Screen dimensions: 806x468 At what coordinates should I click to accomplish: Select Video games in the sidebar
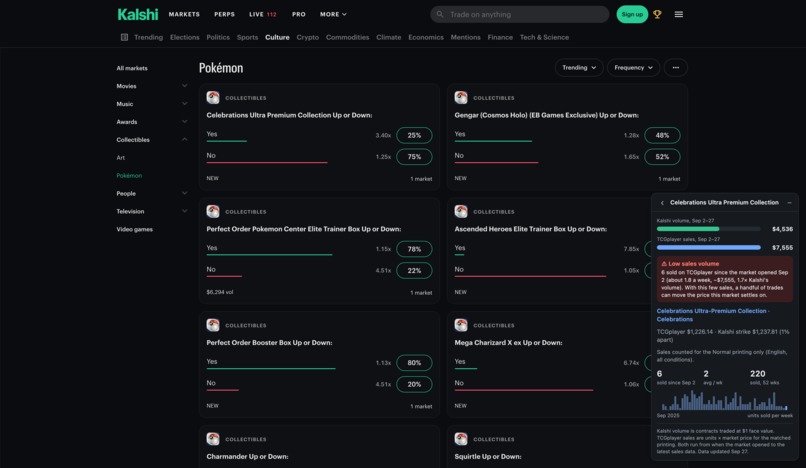(134, 229)
